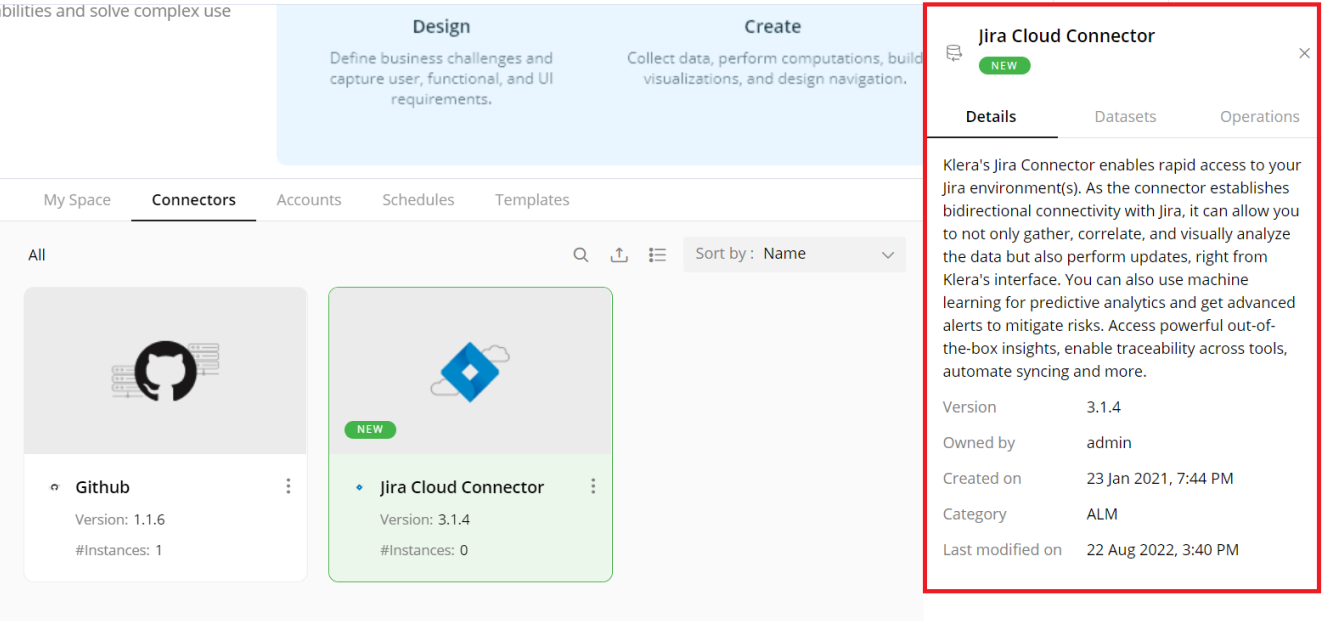The width and height of the screenshot is (1322, 621).
Task: Switch to the My Space tab
Action: tap(77, 200)
